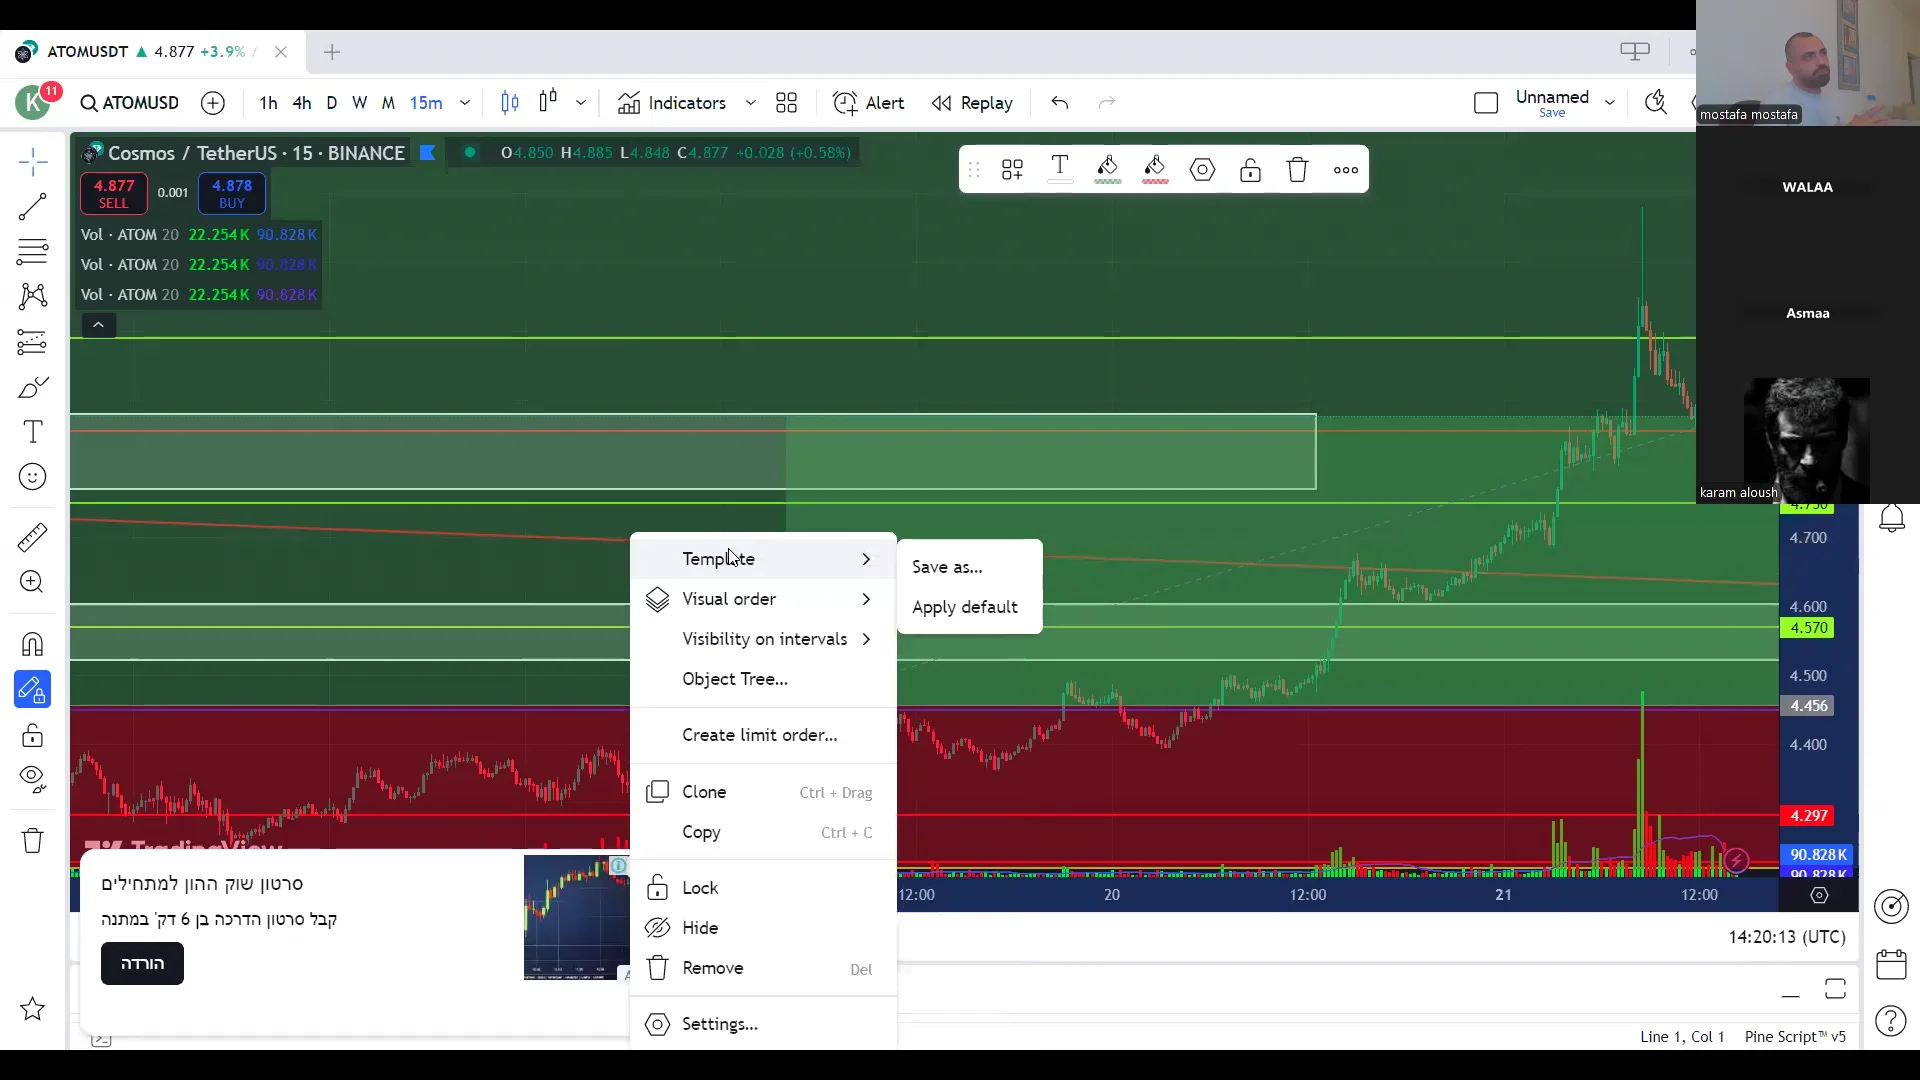Hide the drawing via context menu
The image size is (1920, 1080).
[x=763, y=928]
